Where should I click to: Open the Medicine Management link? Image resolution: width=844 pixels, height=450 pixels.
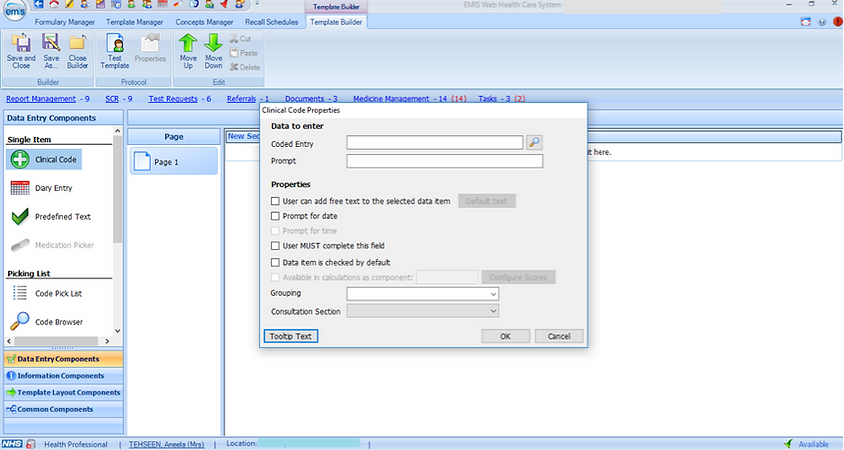pos(391,99)
